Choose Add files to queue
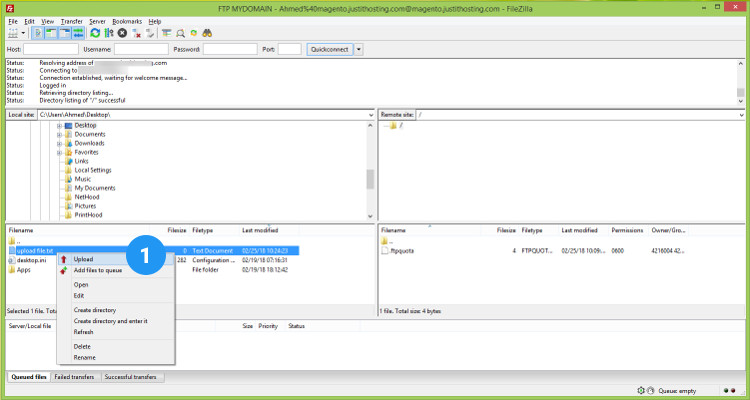Screen dimensions: 750x400 click(115, 270)
